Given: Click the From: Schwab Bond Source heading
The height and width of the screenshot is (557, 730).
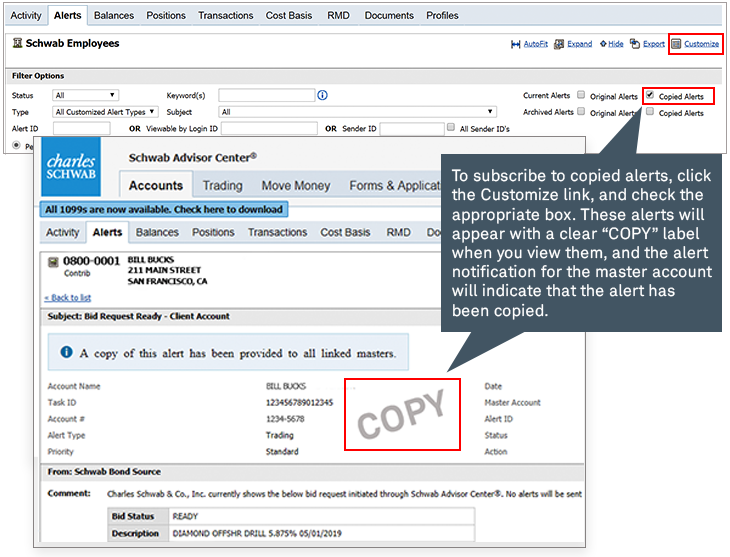Looking at the screenshot, I should click(104, 472).
